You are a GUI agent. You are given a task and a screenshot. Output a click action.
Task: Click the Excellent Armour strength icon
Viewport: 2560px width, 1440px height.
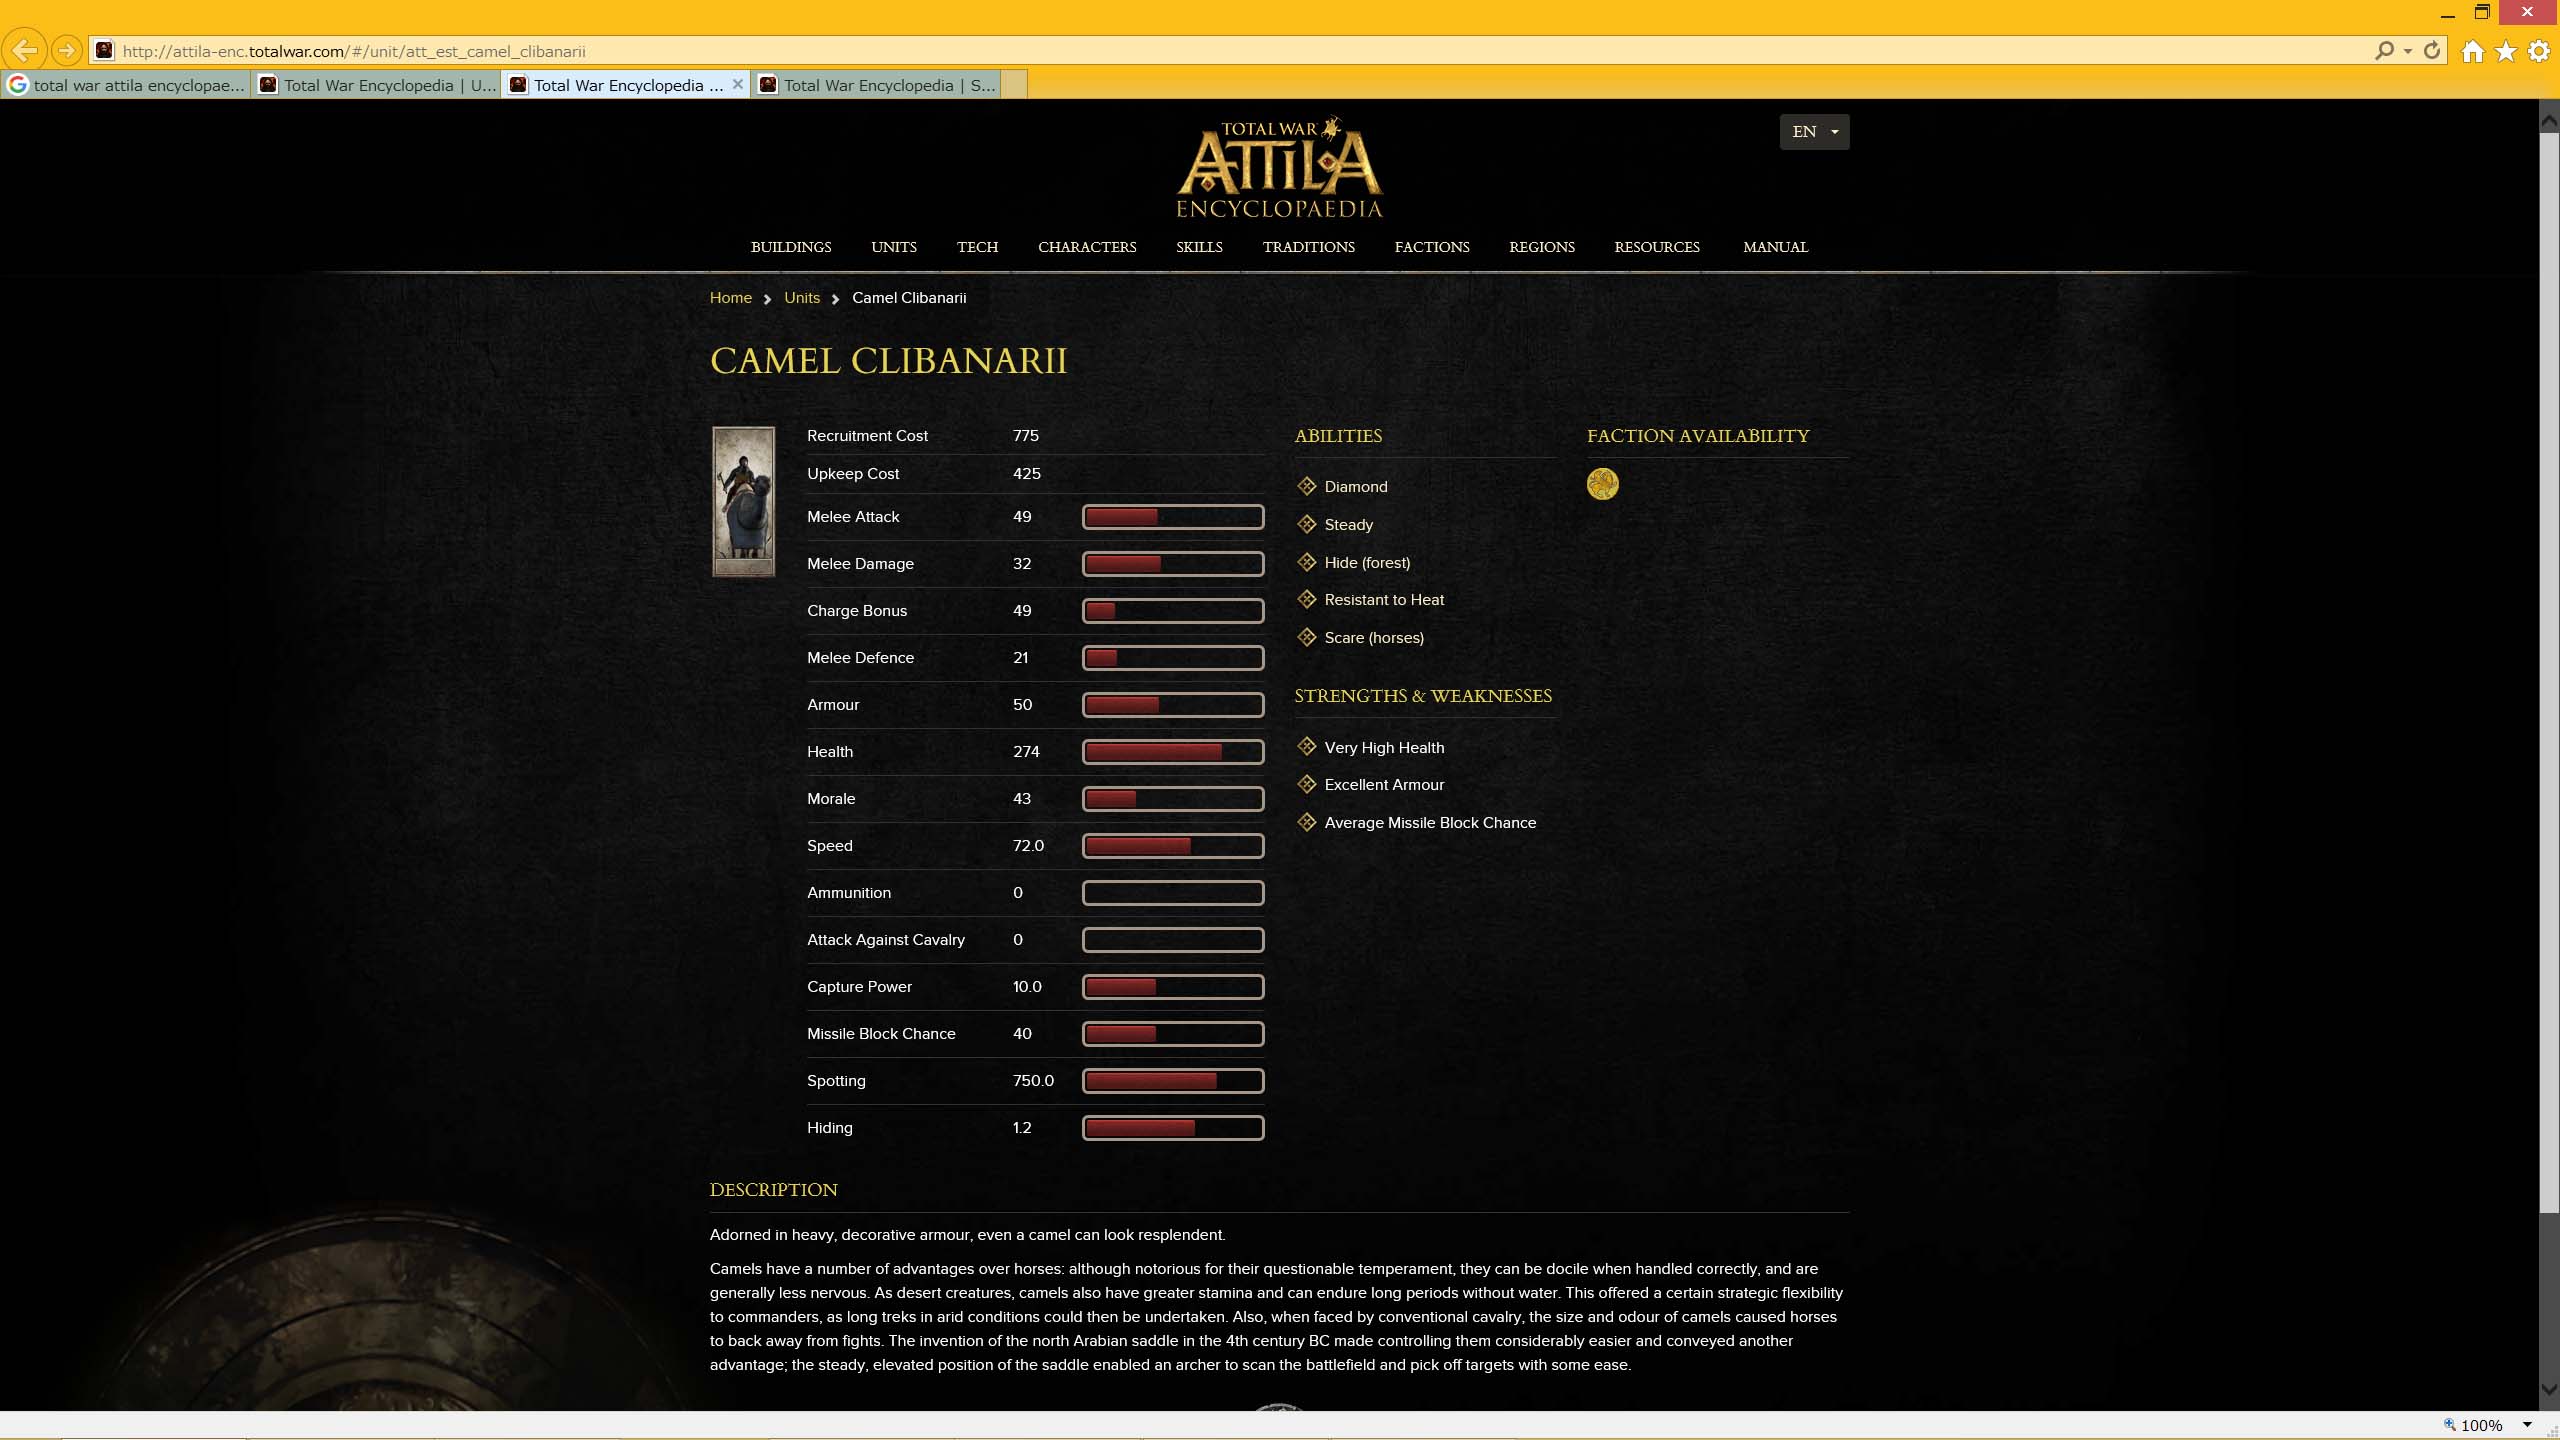pyautogui.click(x=1306, y=784)
